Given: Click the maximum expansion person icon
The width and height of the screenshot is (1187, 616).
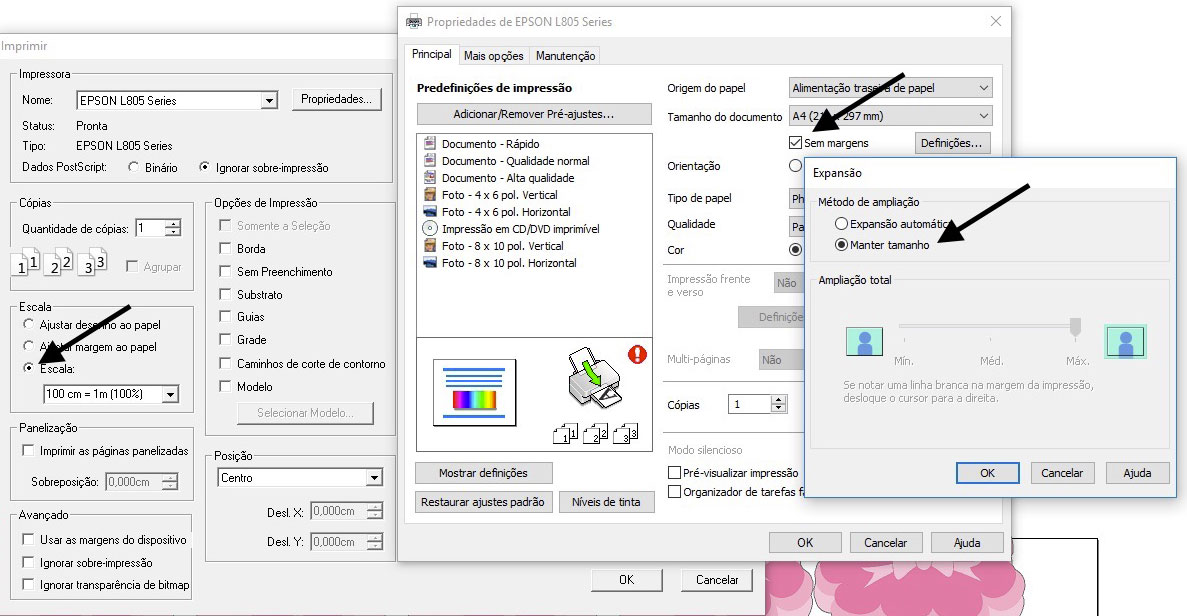Looking at the screenshot, I should pos(1125,341).
